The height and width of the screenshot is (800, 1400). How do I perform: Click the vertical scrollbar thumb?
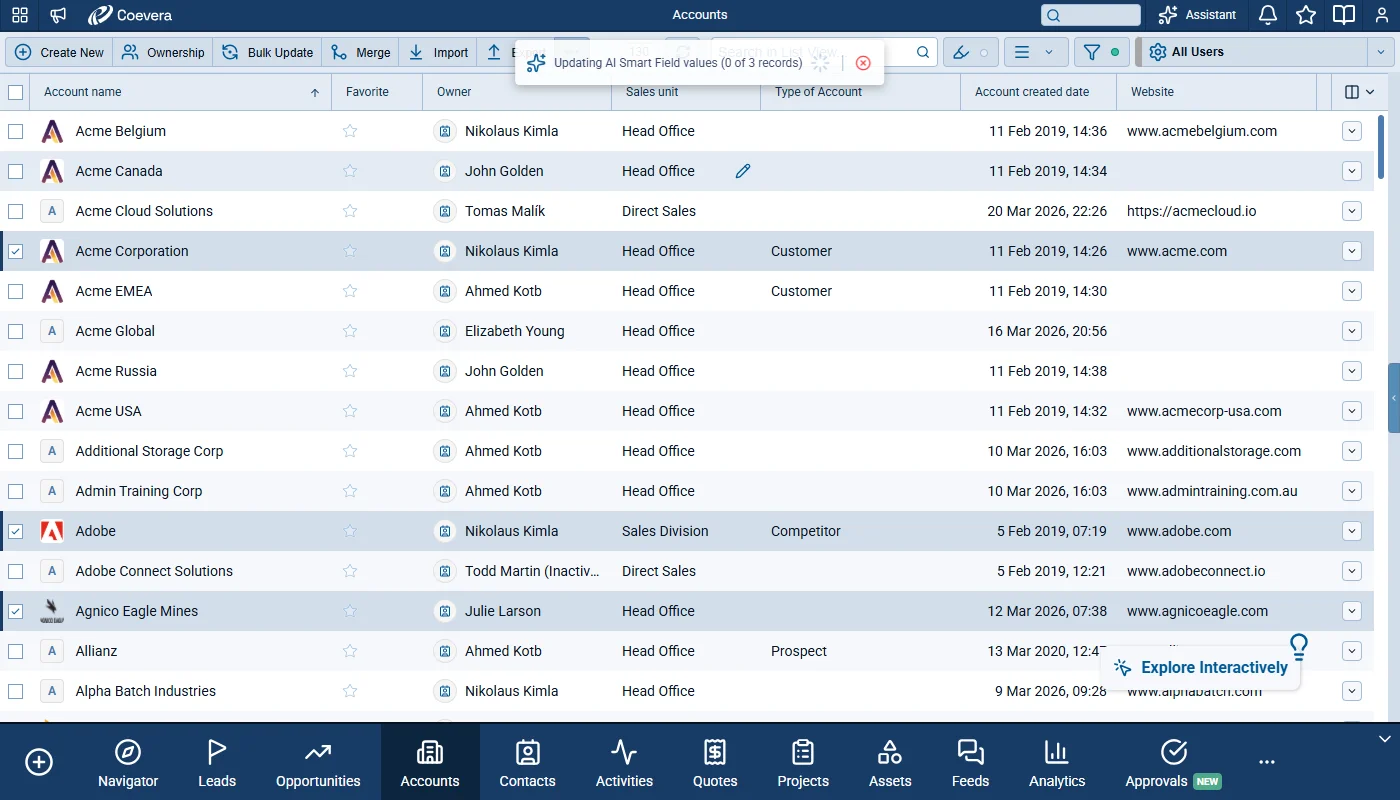(1381, 145)
